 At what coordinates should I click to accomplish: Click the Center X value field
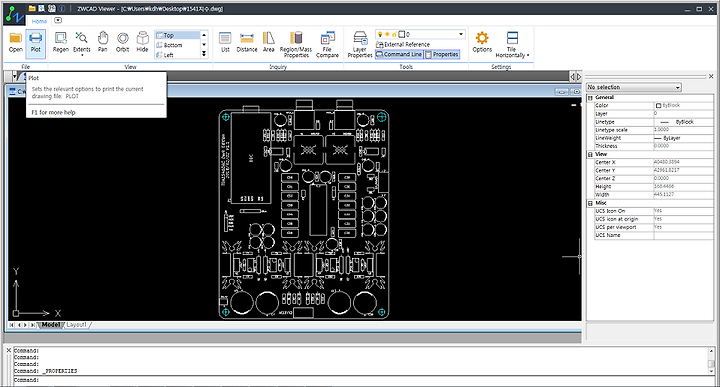pyautogui.click(x=683, y=162)
